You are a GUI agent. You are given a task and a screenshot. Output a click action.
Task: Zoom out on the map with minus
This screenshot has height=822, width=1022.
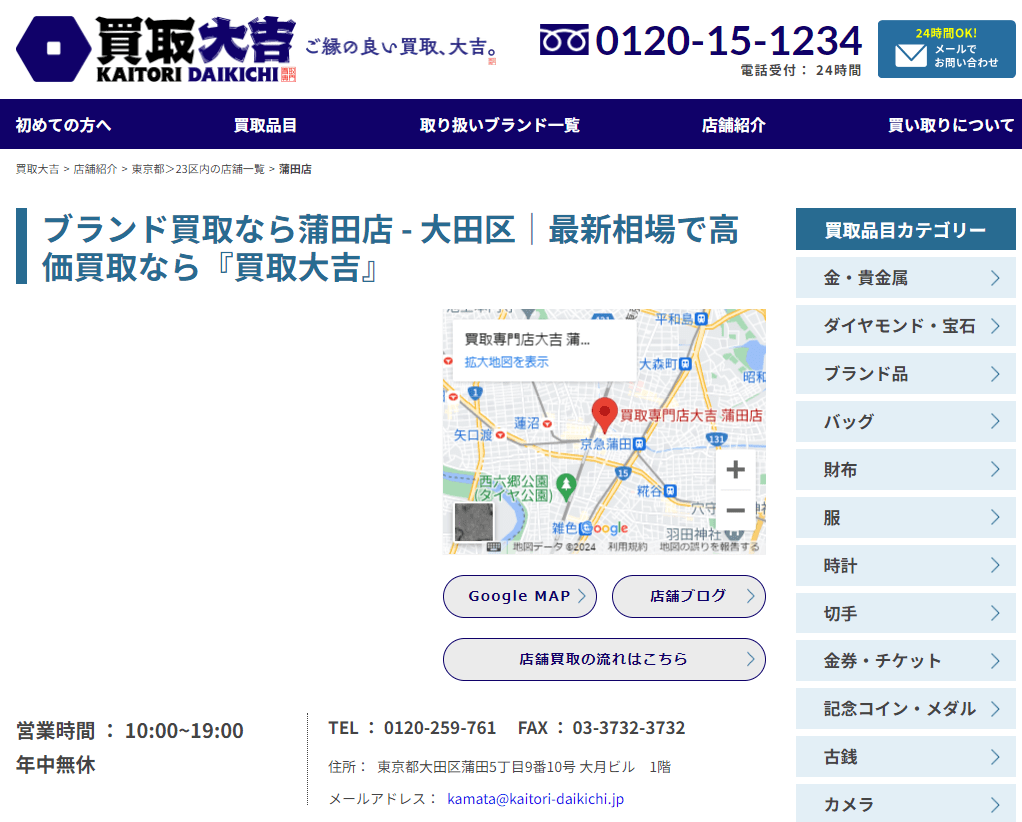(x=735, y=511)
